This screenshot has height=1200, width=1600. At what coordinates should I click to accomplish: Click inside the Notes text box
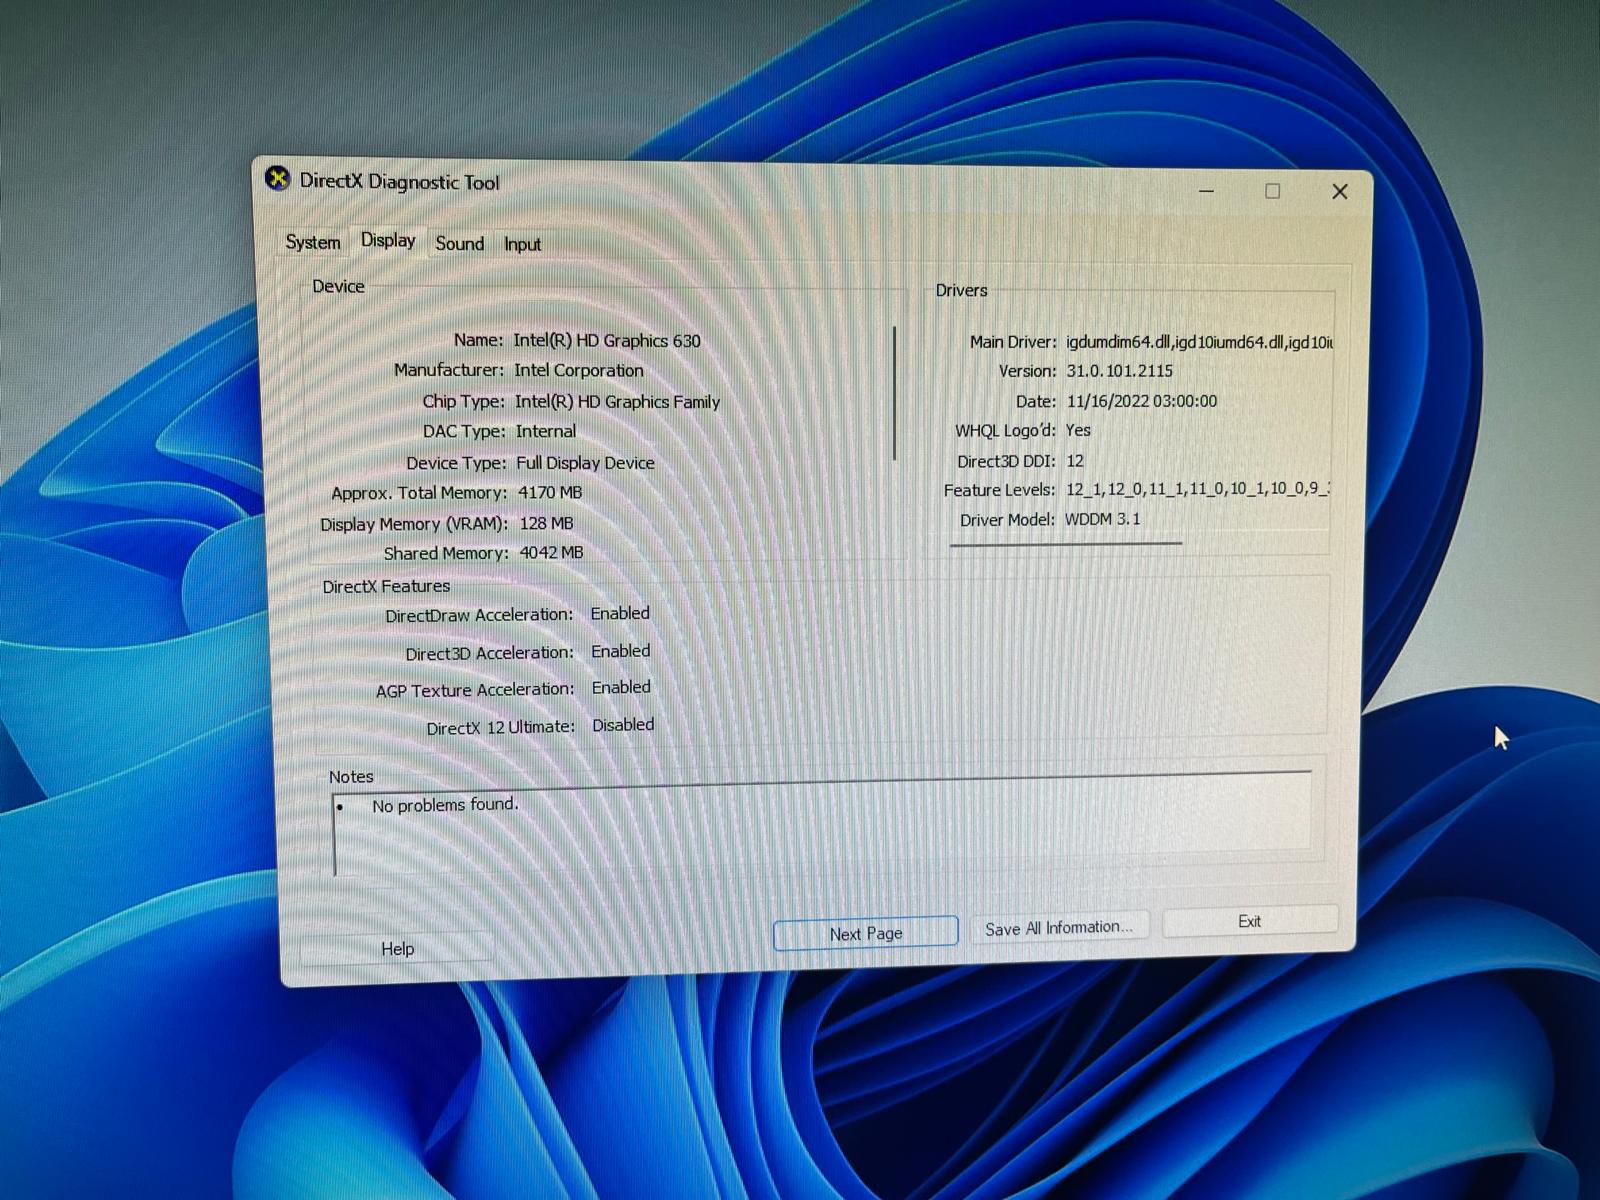[x=822, y=824]
